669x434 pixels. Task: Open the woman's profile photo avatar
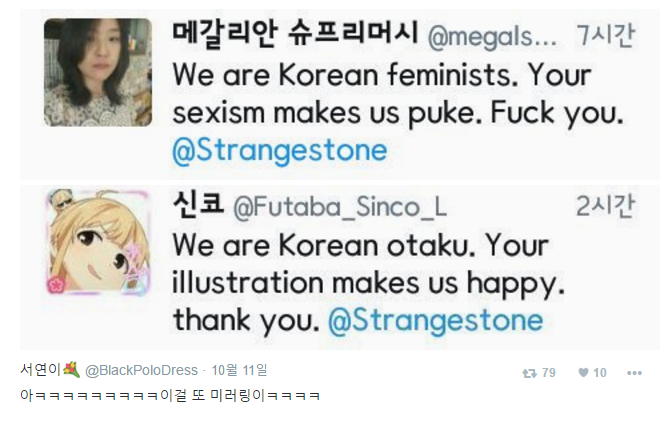tap(98, 72)
